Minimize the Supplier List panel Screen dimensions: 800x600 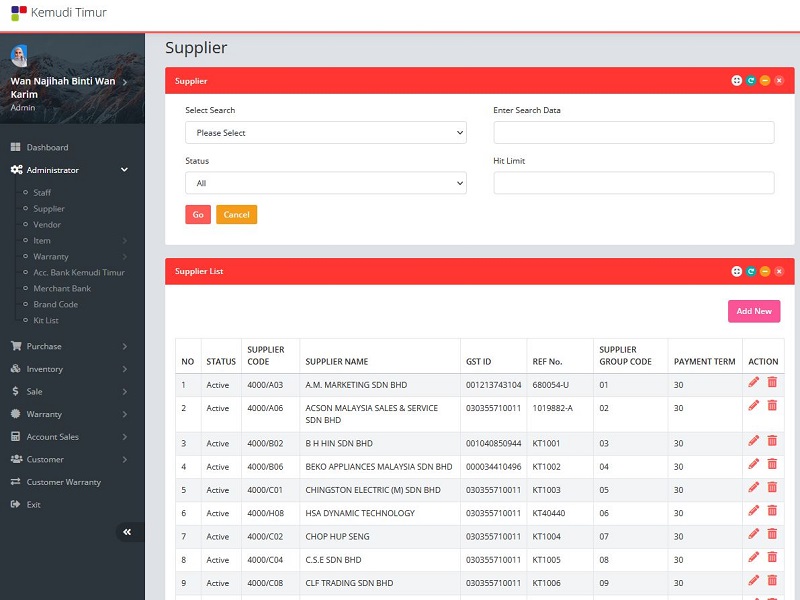[765, 271]
